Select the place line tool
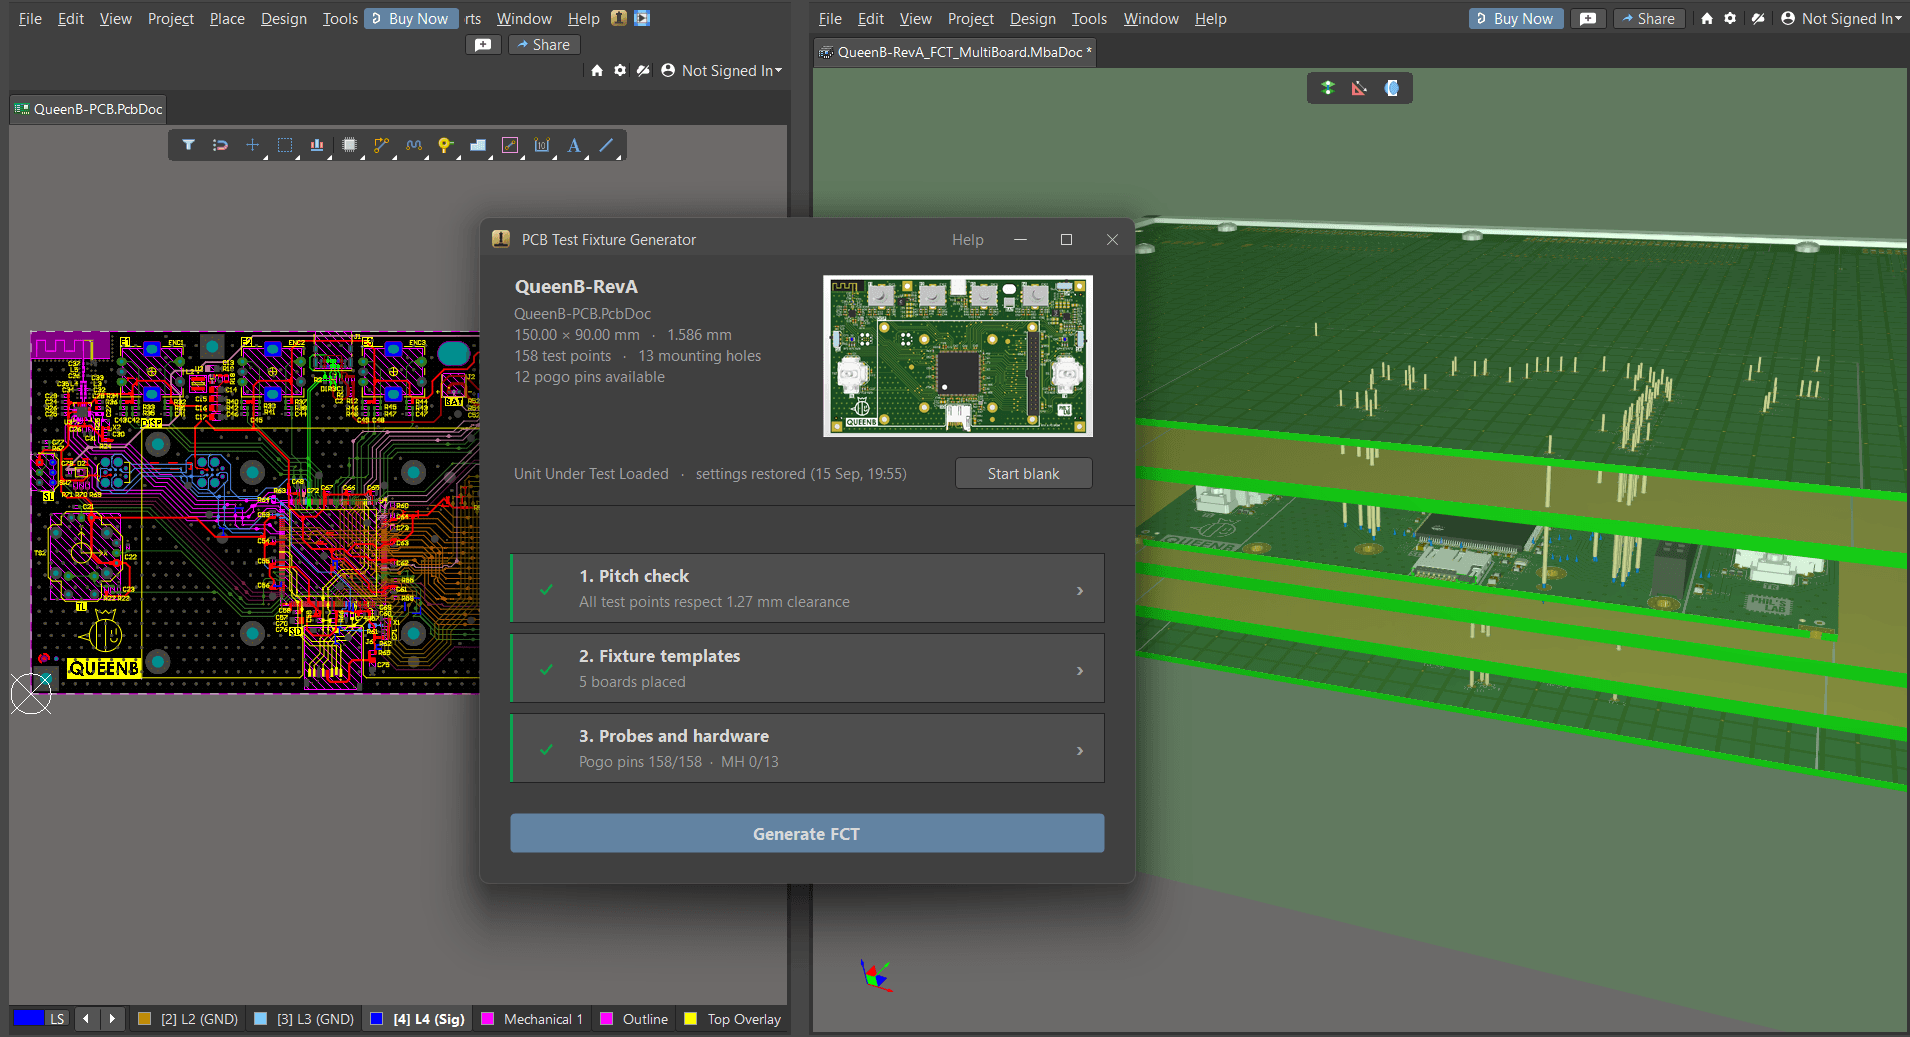 [x=606, y=145]
